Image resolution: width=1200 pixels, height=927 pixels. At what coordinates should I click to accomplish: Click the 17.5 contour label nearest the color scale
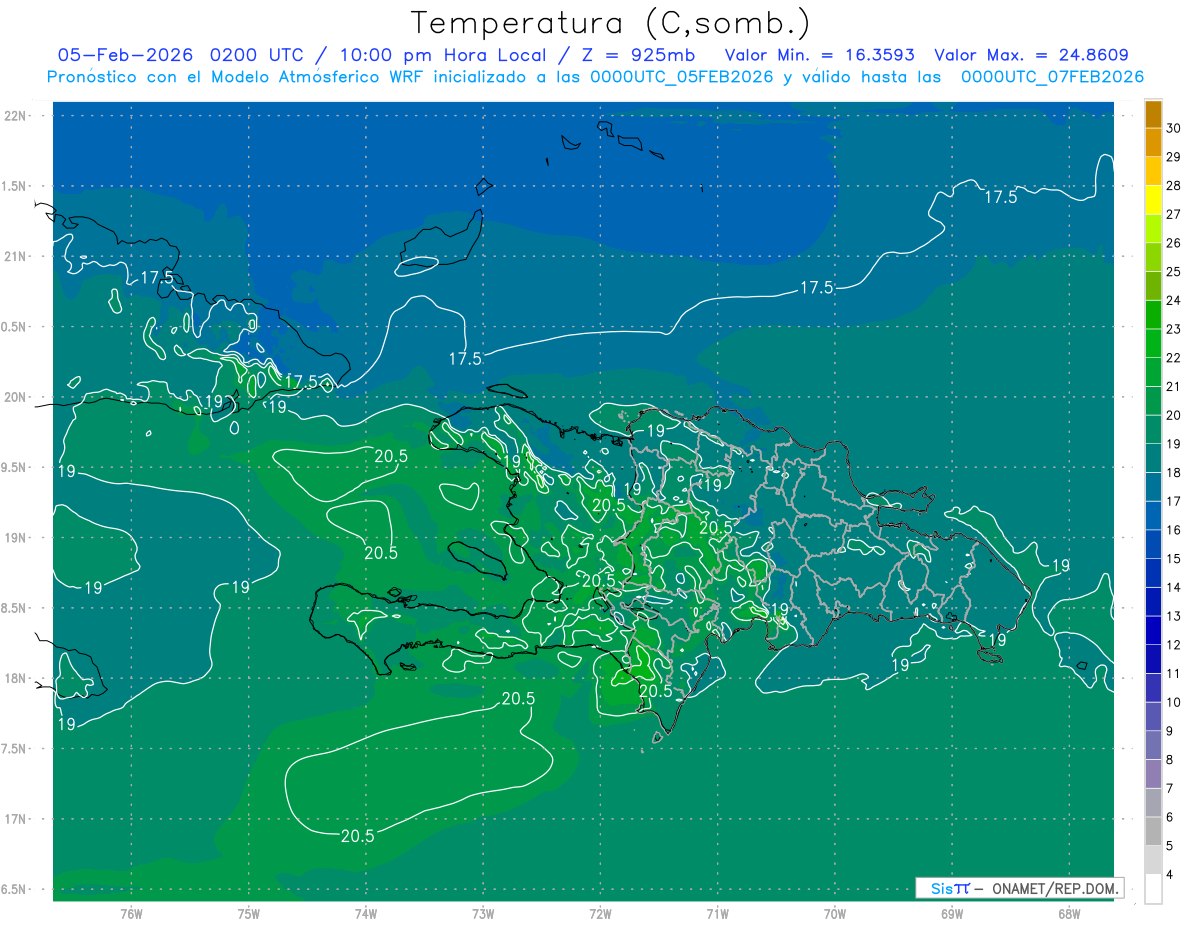1000,197
